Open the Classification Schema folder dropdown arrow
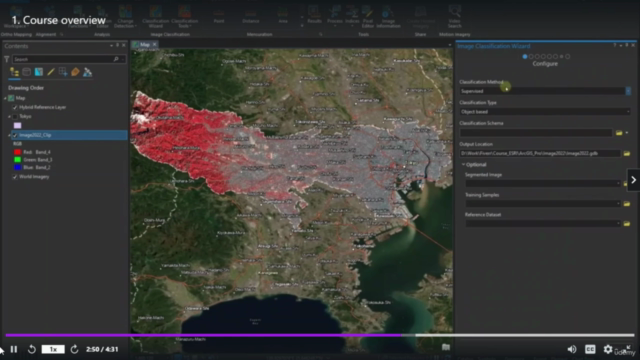The width and height of the screenshot is (640, 360). 627,133
